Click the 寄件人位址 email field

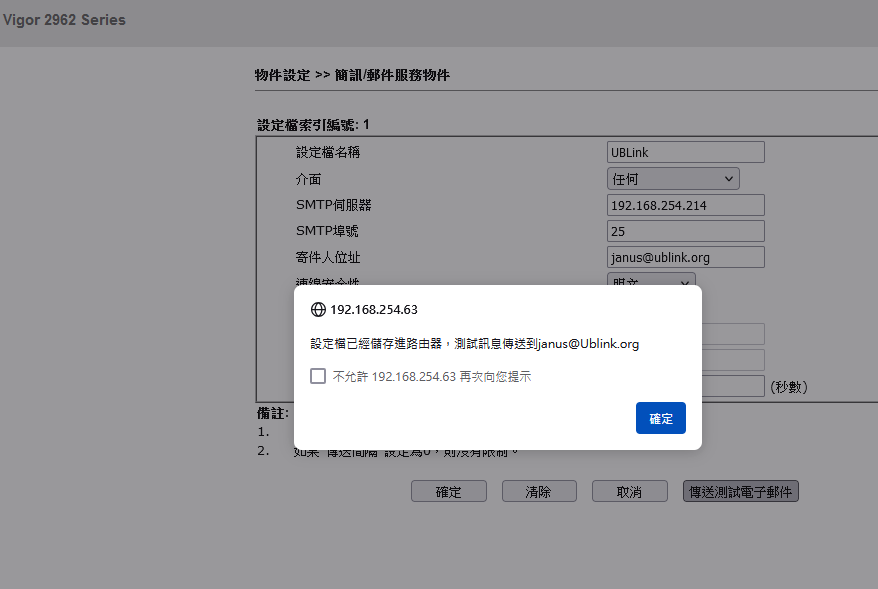click(685, 257)
